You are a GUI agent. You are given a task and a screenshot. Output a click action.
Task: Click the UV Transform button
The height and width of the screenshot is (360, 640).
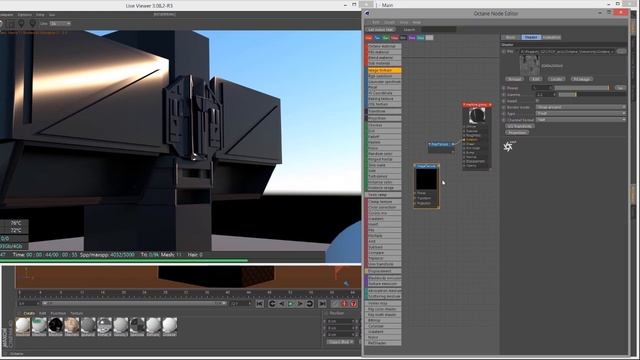520,126
